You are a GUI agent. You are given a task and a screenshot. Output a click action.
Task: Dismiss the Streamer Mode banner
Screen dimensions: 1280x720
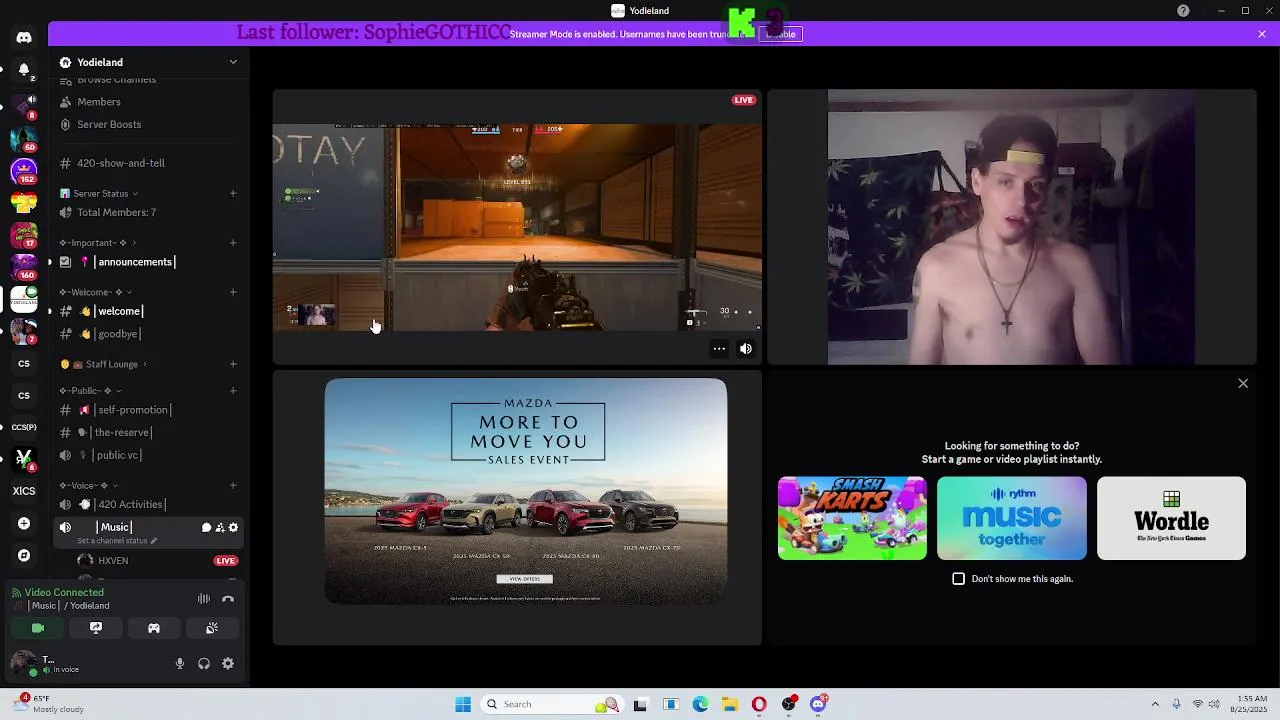click(x=1262, y=34)
